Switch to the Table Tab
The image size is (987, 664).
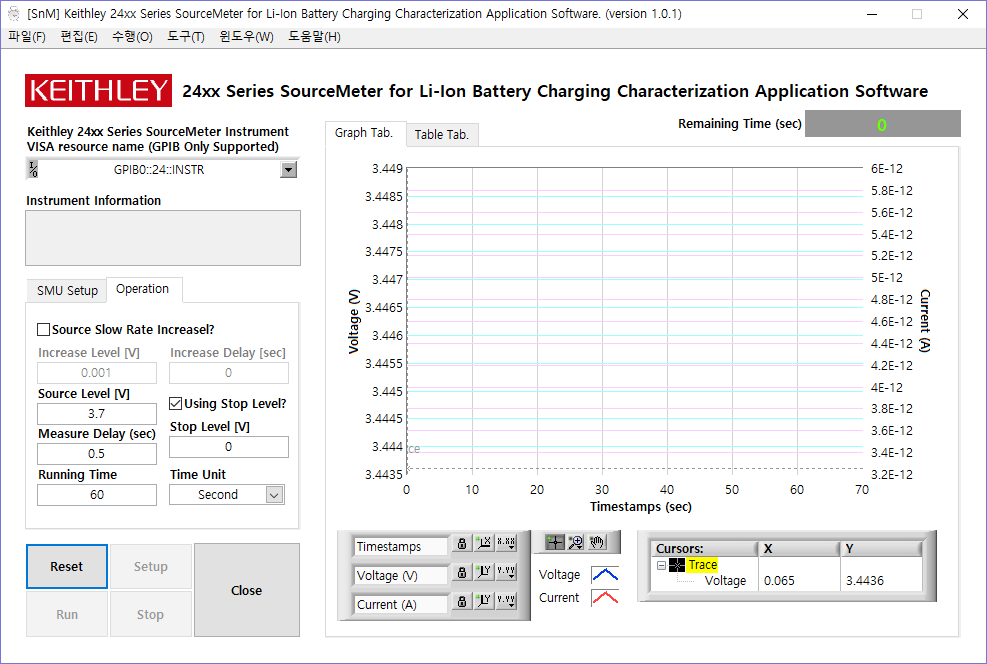tap(442, 135)
